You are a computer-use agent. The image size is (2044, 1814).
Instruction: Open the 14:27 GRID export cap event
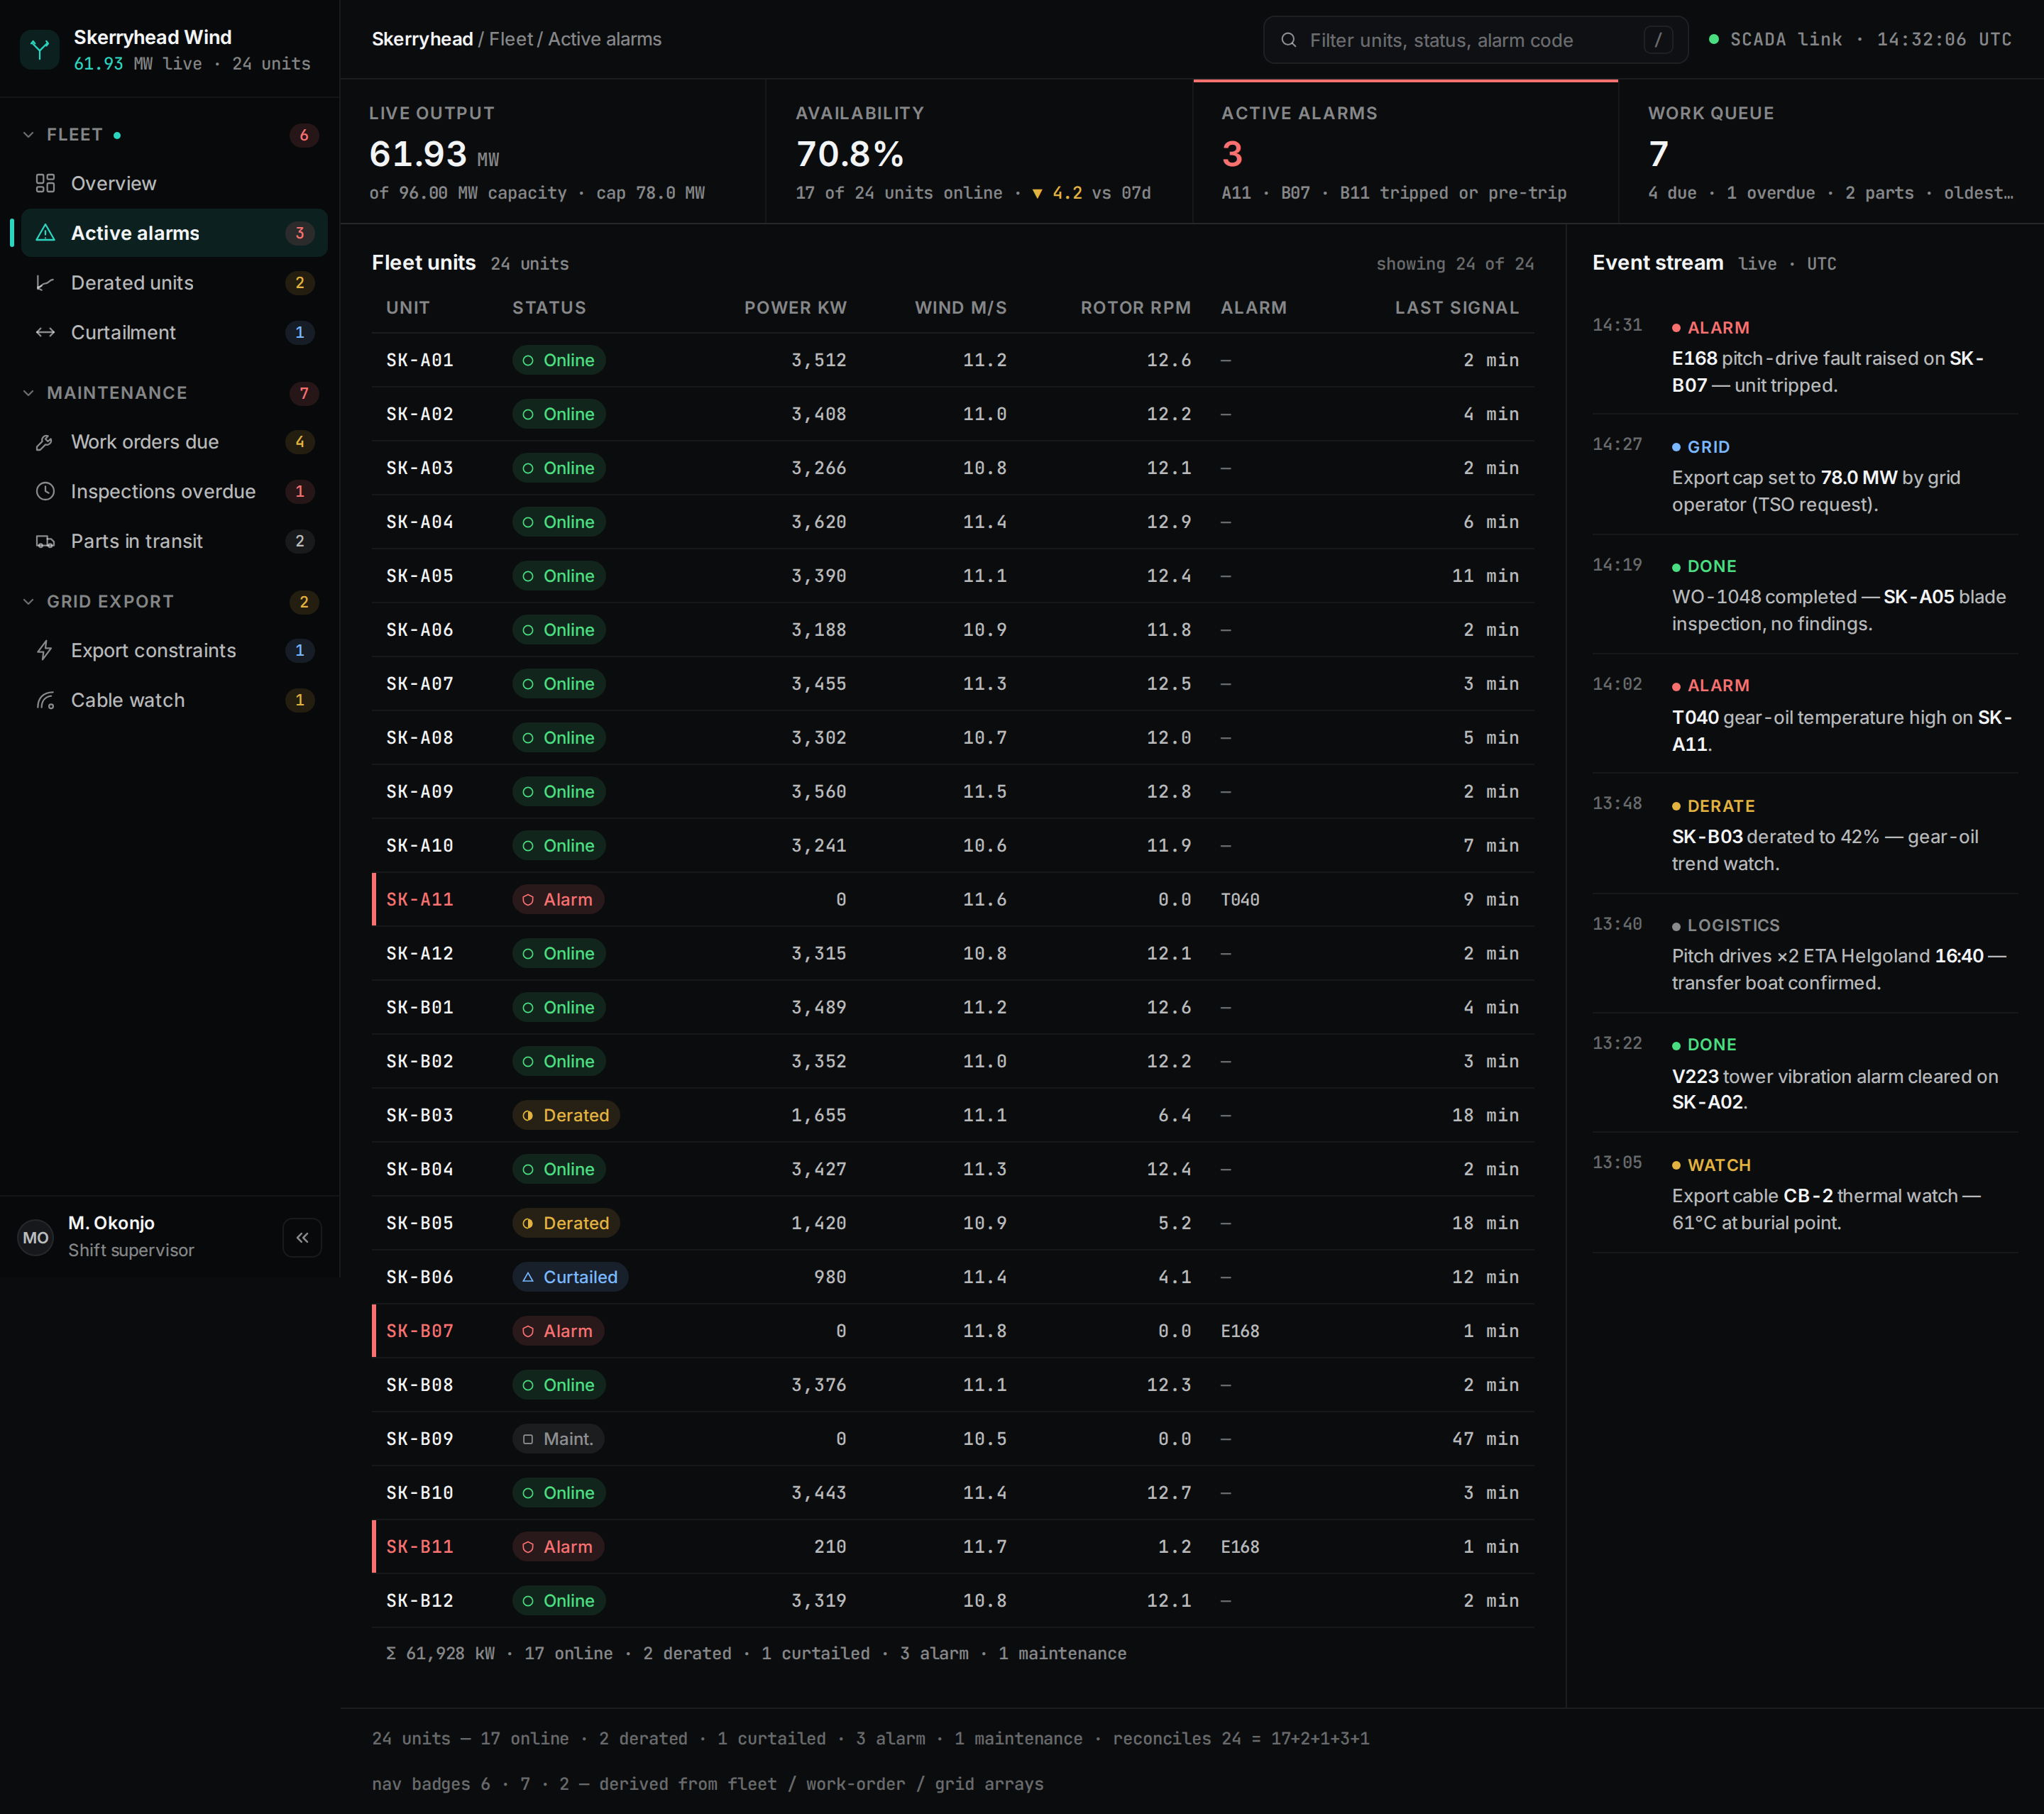[1805, 475]
